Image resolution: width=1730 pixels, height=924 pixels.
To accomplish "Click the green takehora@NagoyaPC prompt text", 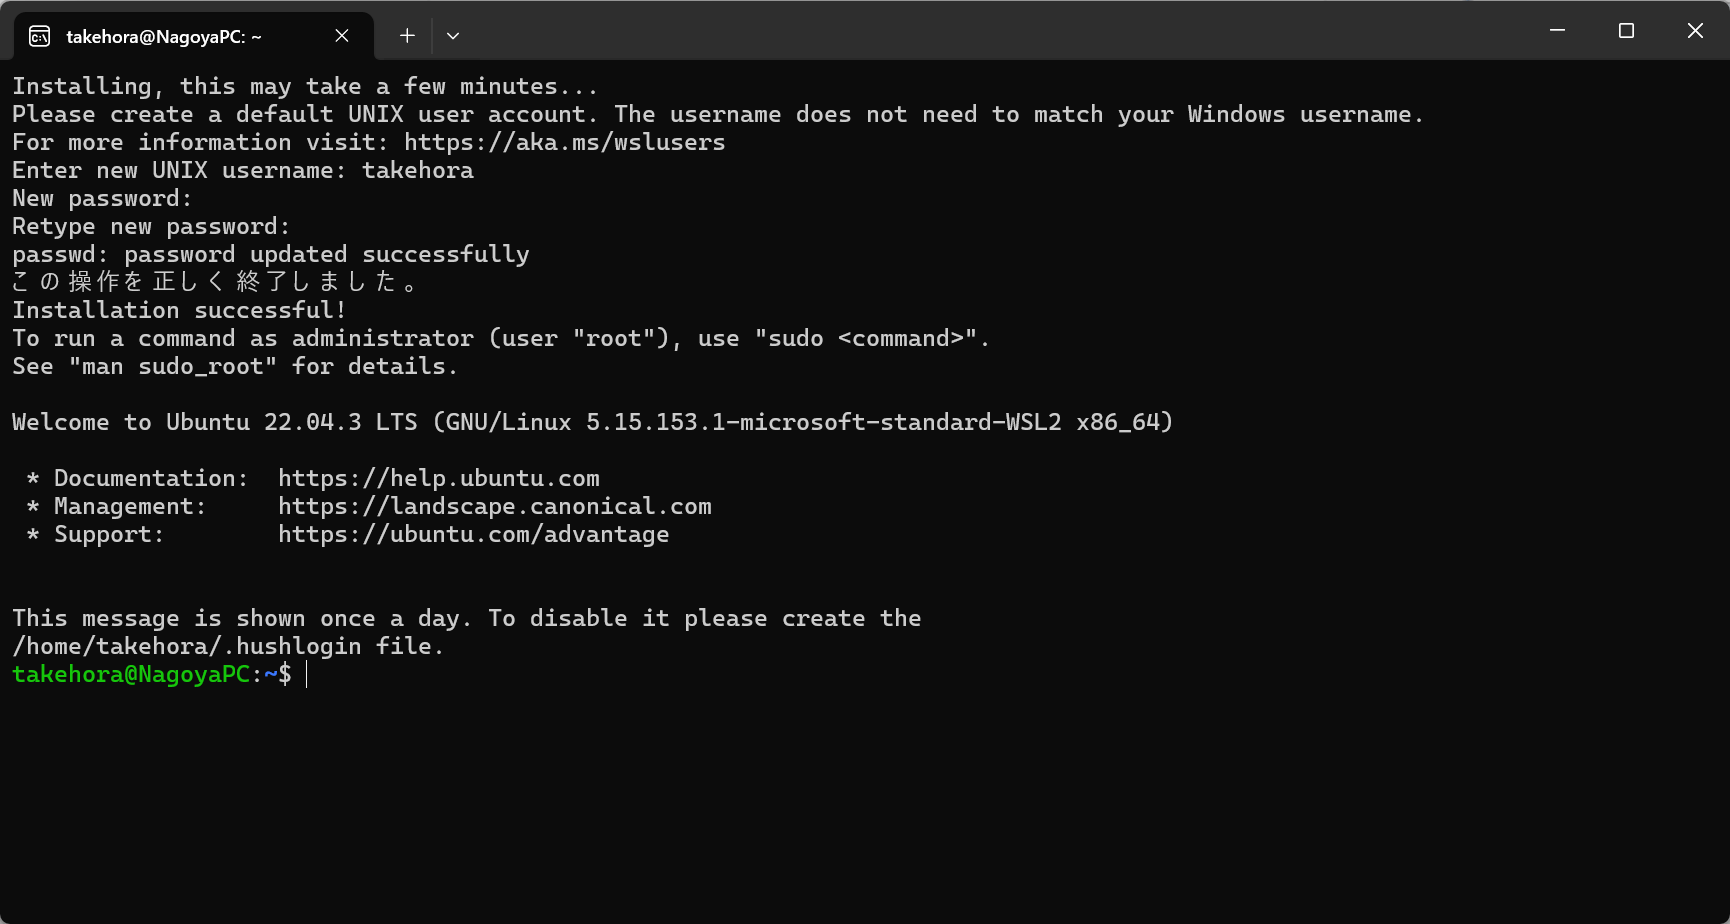I will click(x=131, y=675).
